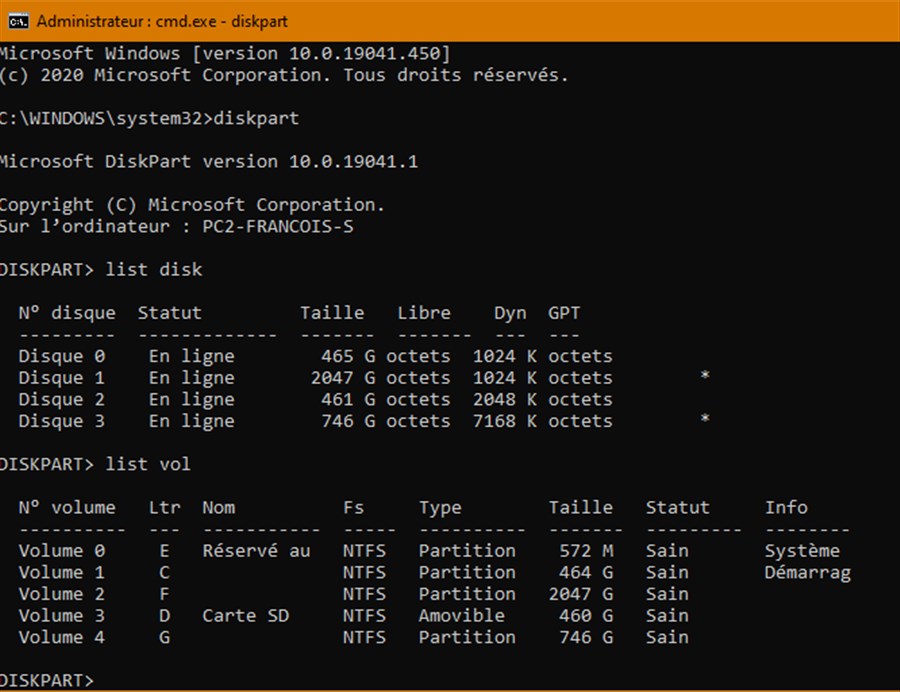Click the final empty 'DISKPART>' prompt
Viewport: 900px width, 692px height.
coord(46,681)
